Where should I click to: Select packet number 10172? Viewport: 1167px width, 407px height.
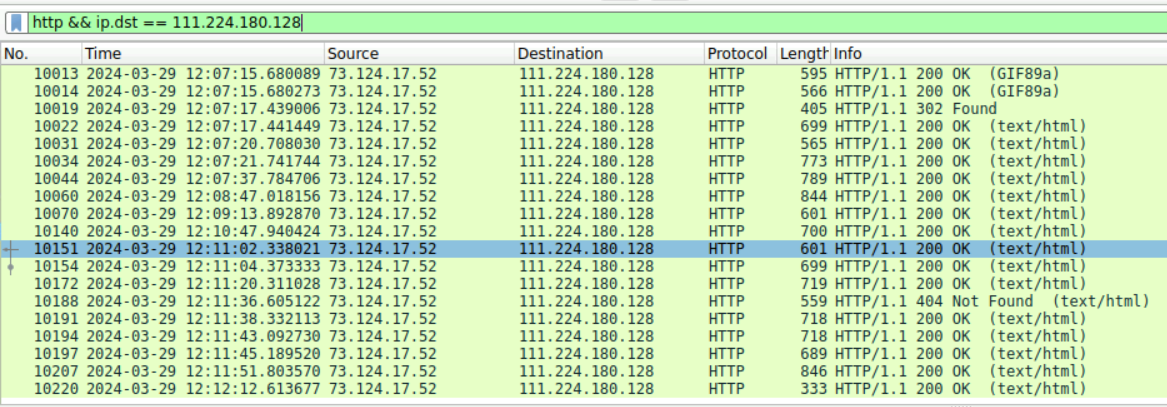click(584, 283)
